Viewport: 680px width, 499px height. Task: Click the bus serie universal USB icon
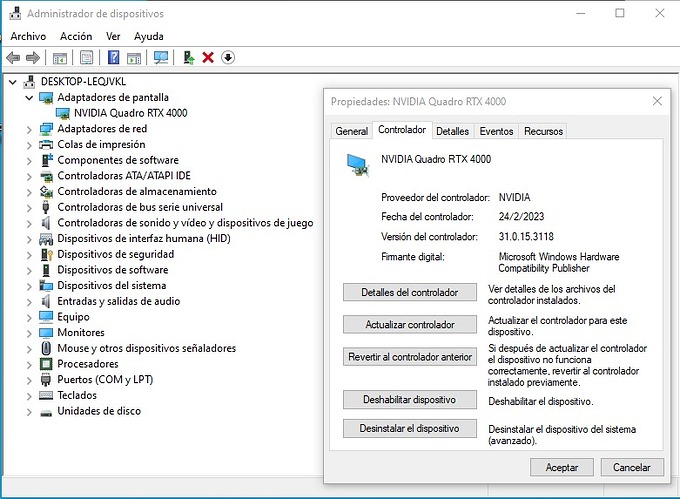click(x=46, y=207)
